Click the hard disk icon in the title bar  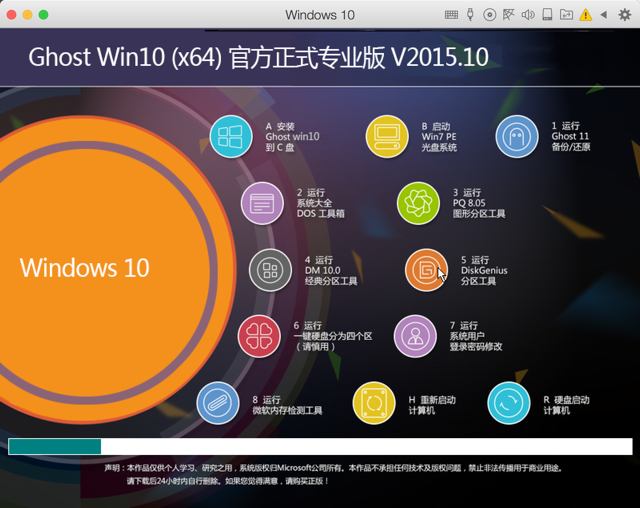click(x=547, y=15)
